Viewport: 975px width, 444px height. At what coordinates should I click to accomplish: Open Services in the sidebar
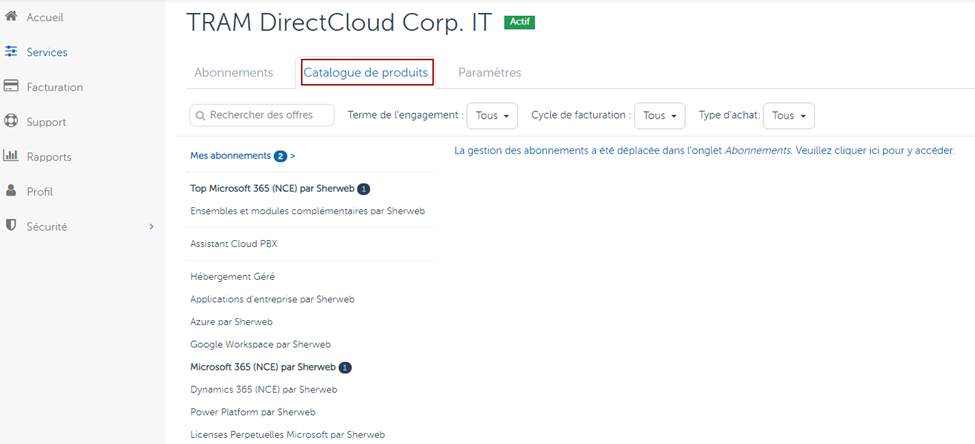point(47,52)
